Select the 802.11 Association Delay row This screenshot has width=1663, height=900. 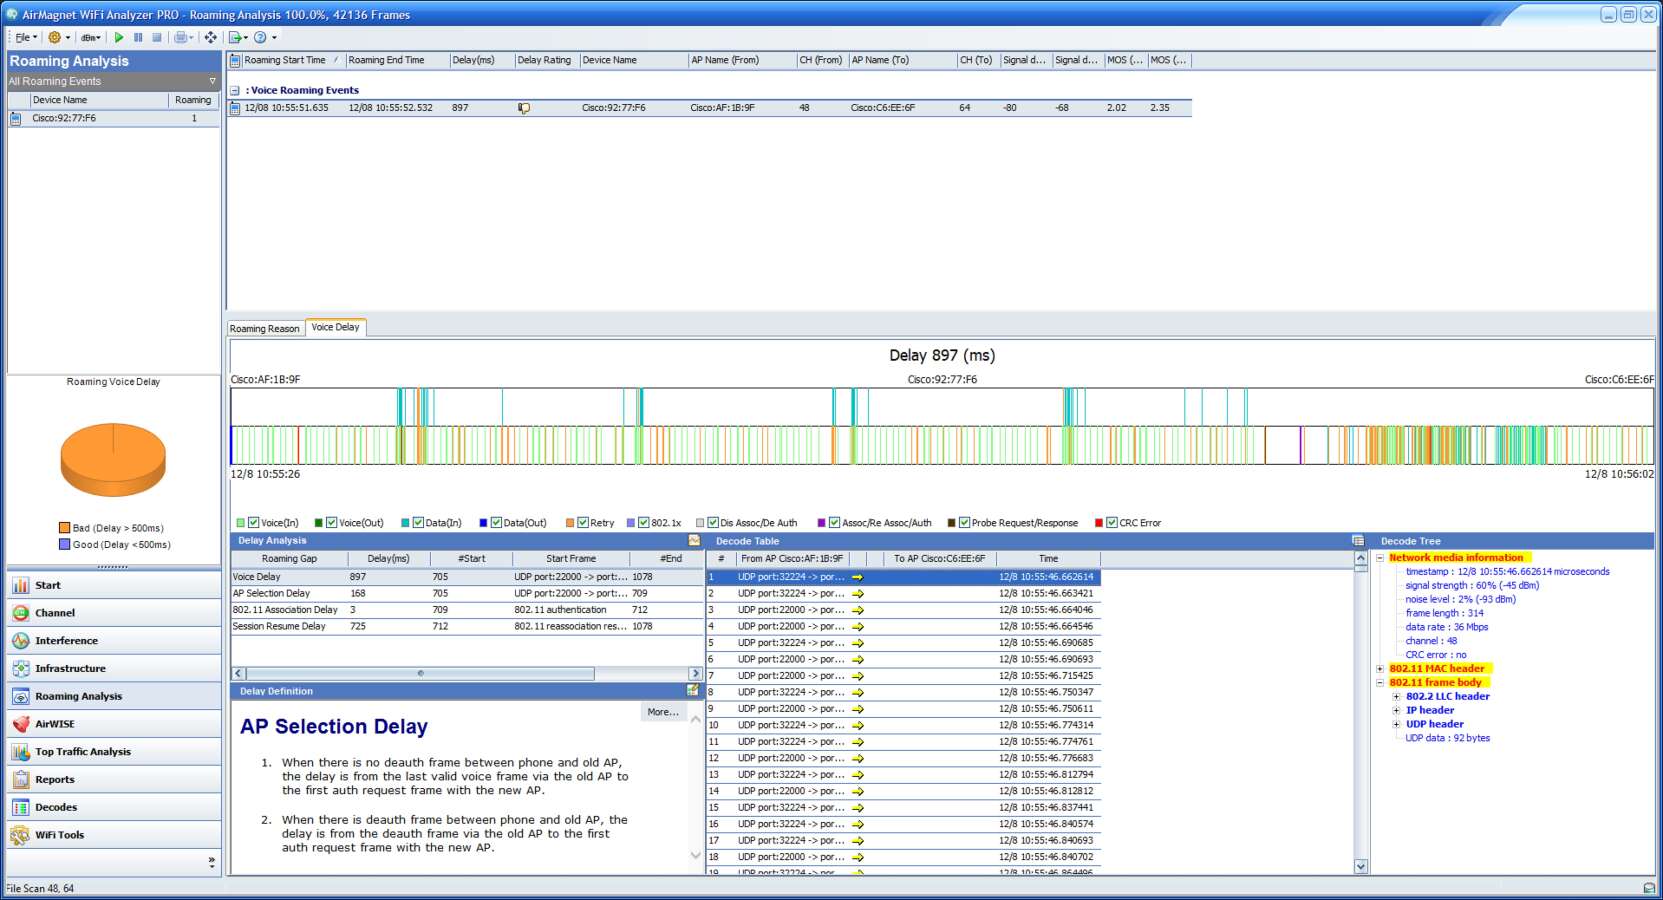467,610
